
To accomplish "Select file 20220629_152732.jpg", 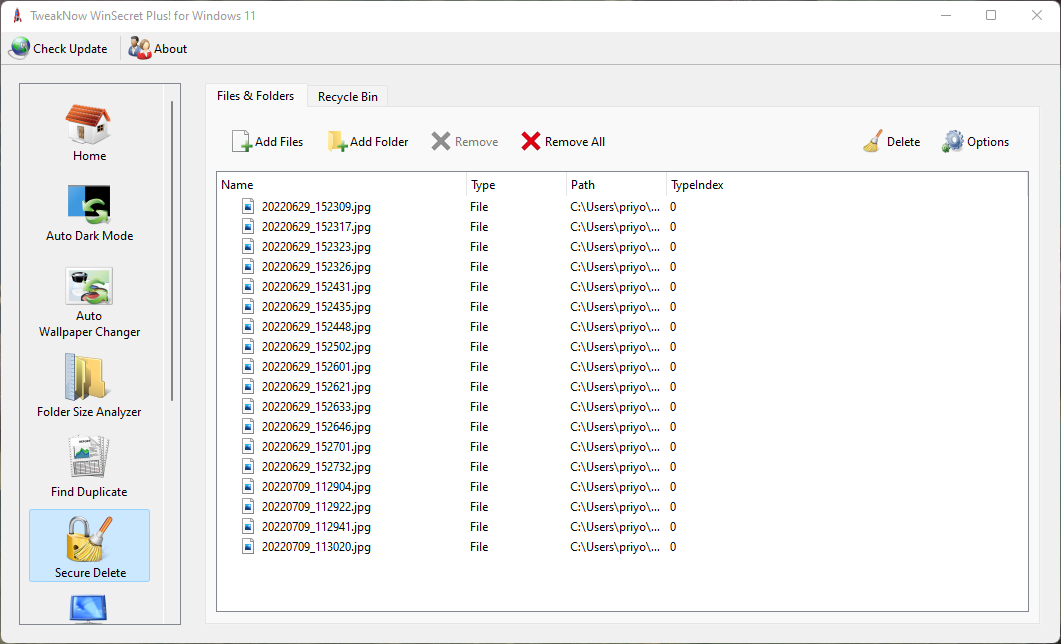I will (316, 467).
